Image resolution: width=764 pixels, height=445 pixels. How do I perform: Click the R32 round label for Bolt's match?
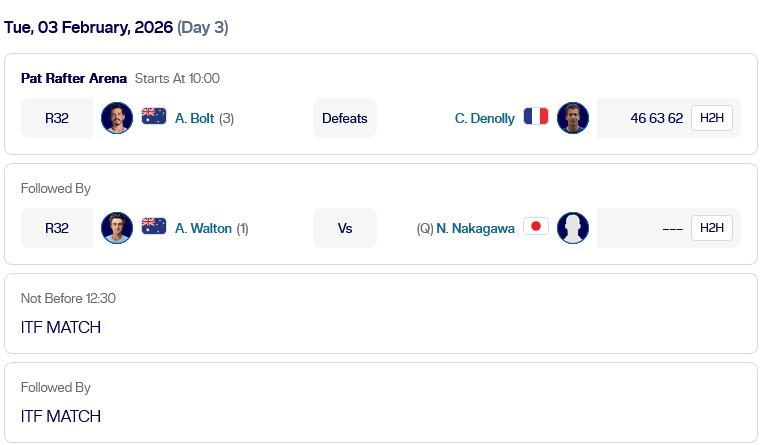point(57,118)
